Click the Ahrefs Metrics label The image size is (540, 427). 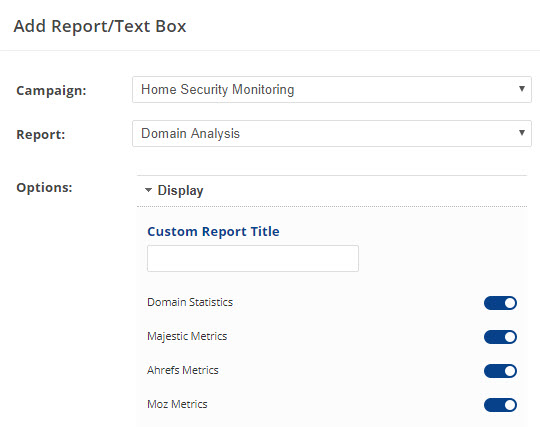[x=183, y=370]
